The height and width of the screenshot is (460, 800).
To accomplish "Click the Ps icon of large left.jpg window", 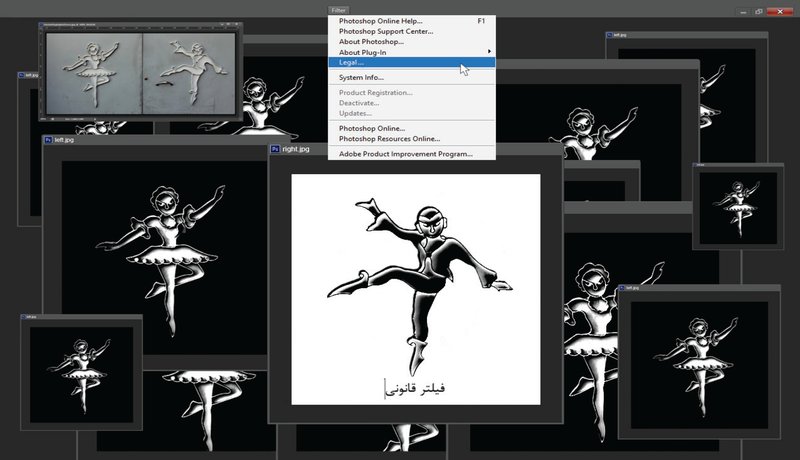I will (48, 140).
